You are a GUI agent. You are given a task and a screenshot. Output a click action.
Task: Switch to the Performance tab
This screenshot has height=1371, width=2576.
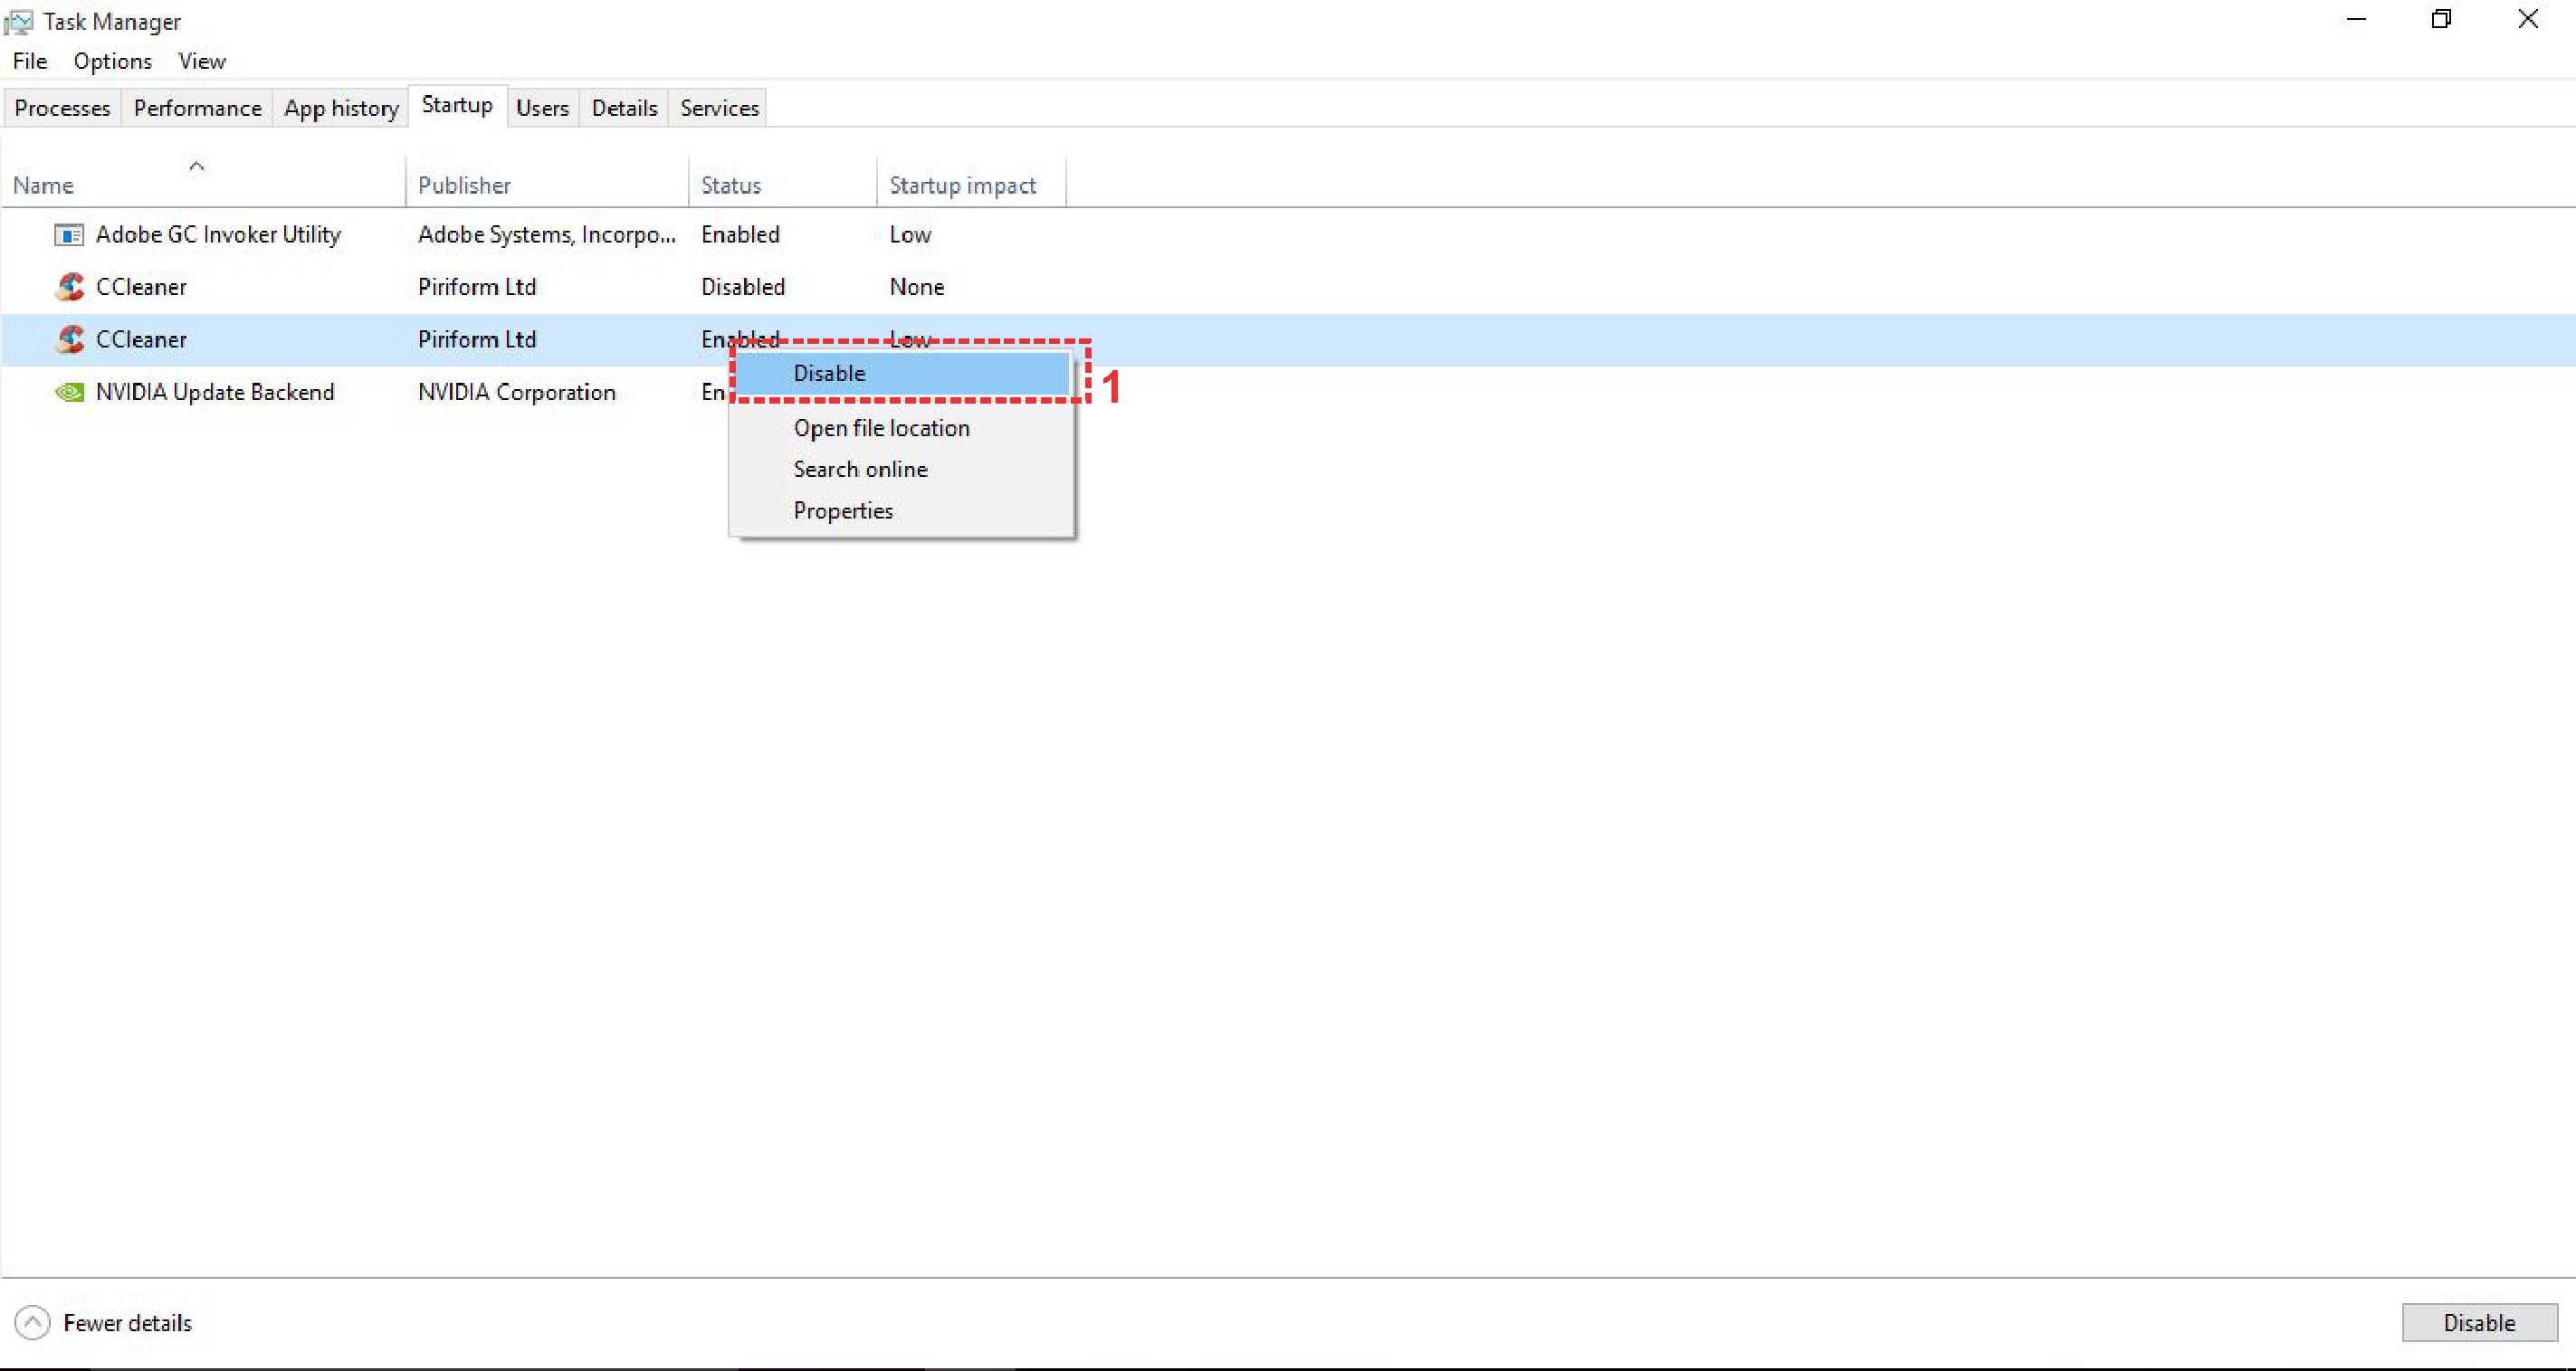click(x=197, y=108)
